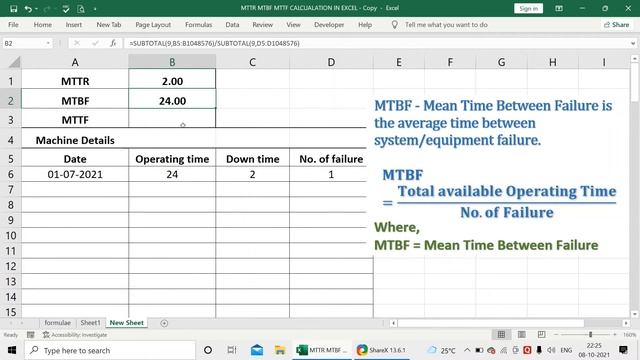Image resolution: width=640 pixels, height=360 pixels.
Task: Click the Select All corner triangle
Action: pos(14,62)
